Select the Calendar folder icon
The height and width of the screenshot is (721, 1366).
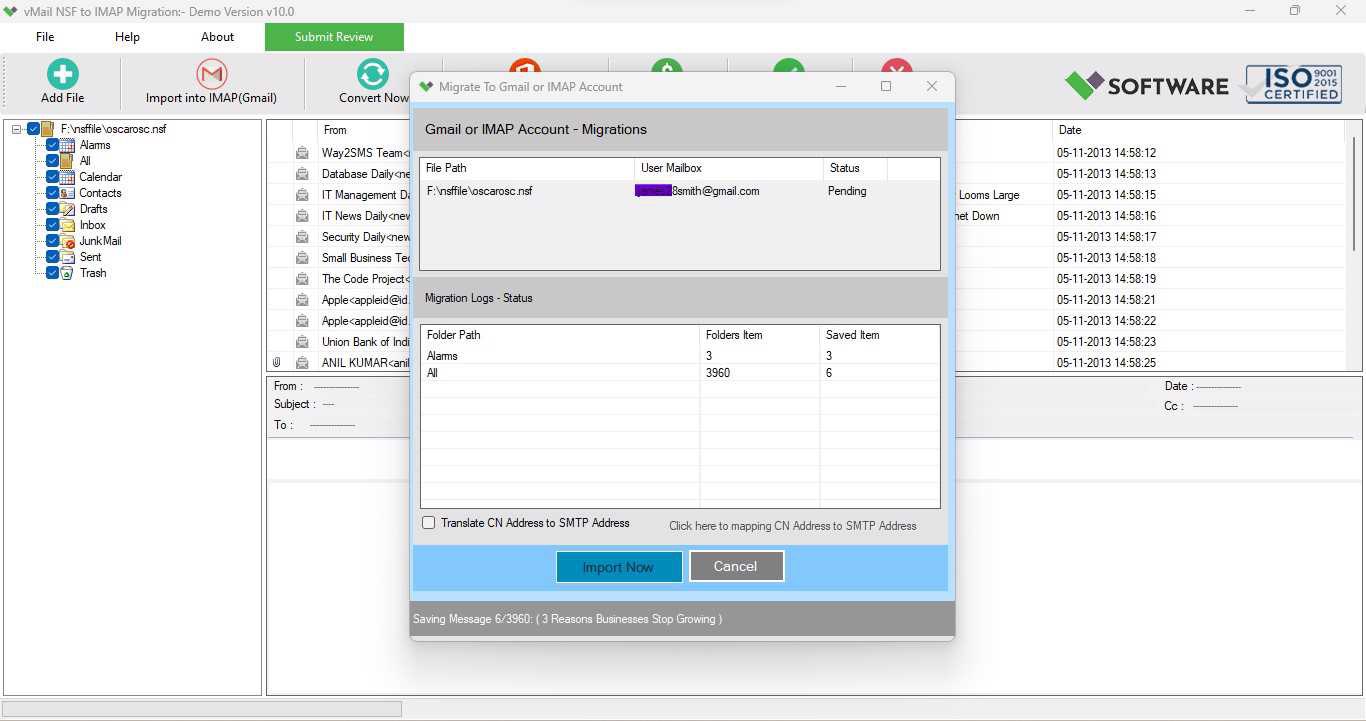pyautogui.click(x=67, y=177)
